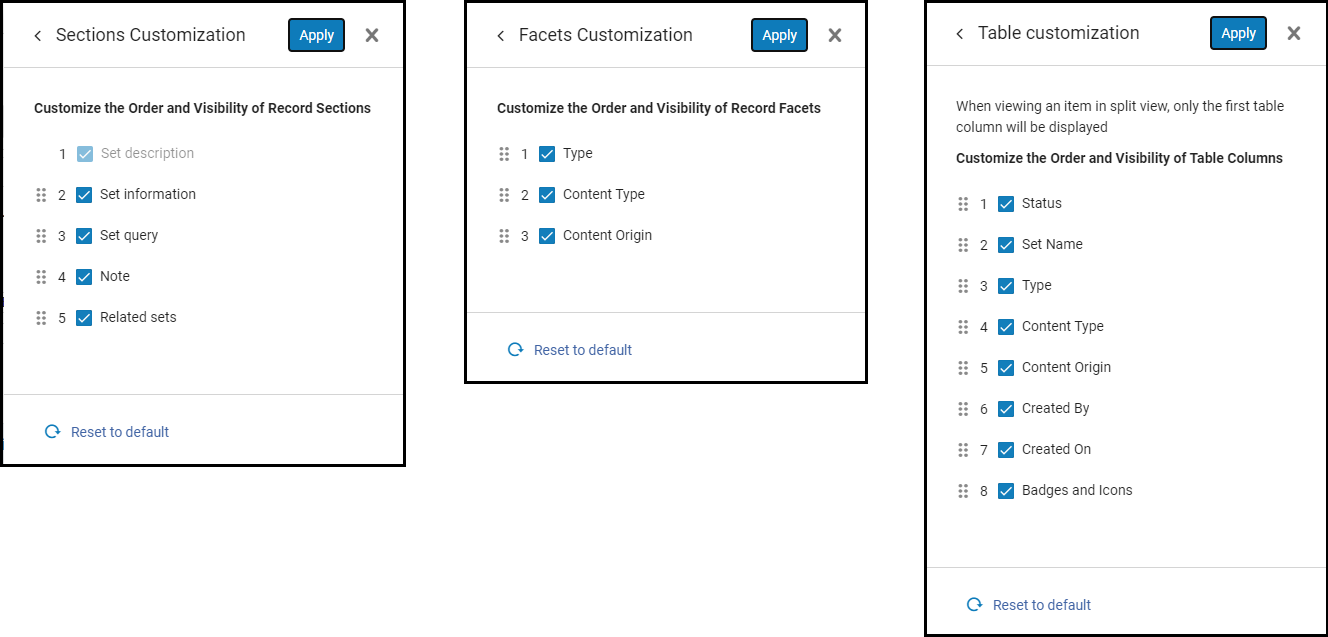Image resolution: width=1328 pixels, height=637 pixels.
Task: Apply changes in Sections Customization
Action: pos(317,35)
